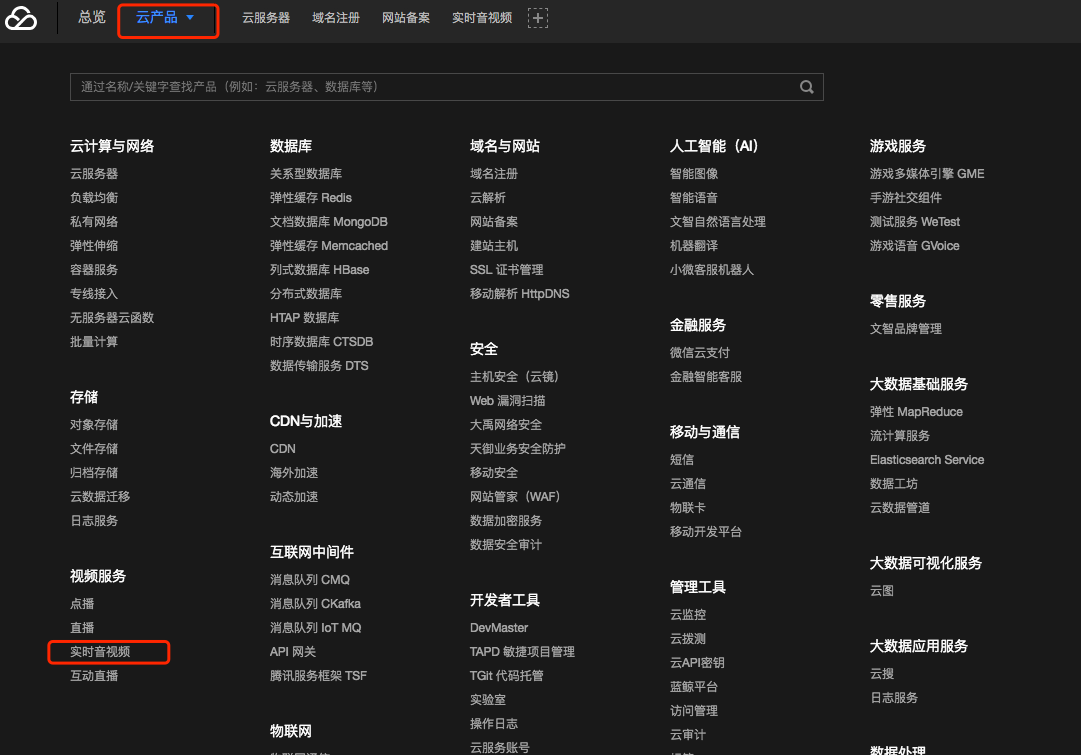Open 无服务器云函数 product link
This screenshot has height=755, width=1081.
click(x=112, y=318)
